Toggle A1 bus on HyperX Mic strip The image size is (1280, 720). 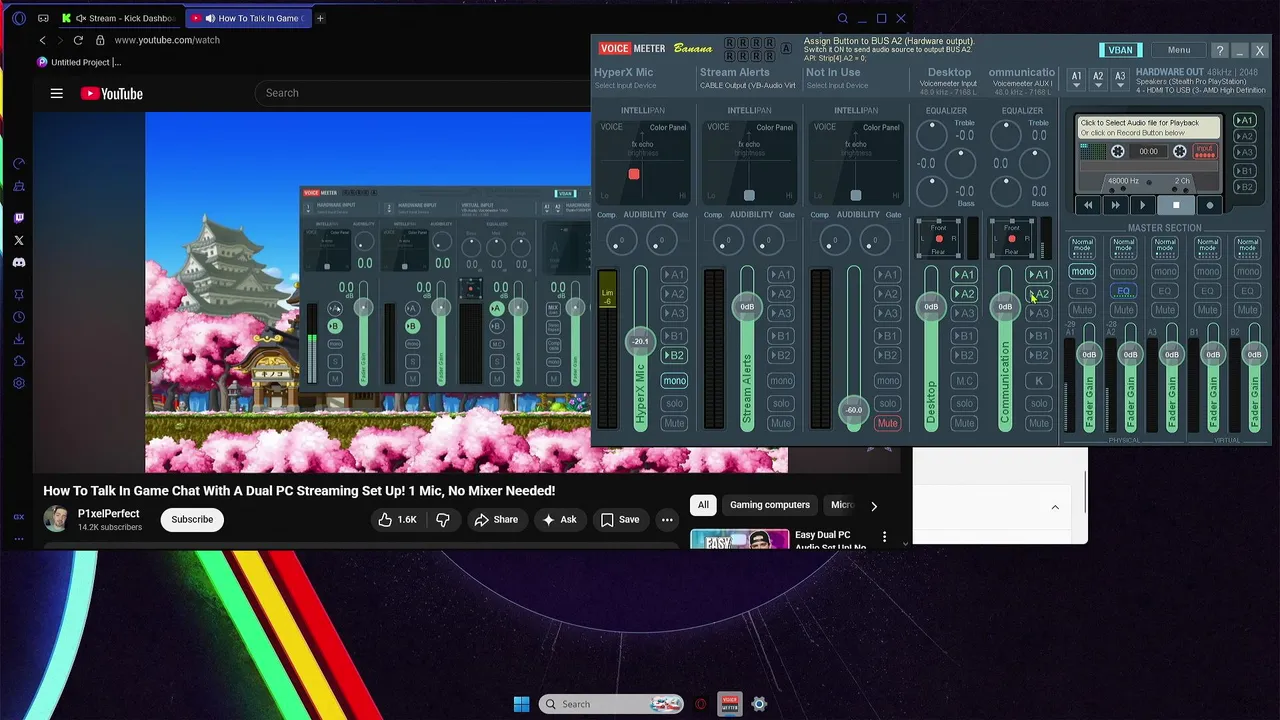pos(674,274)
